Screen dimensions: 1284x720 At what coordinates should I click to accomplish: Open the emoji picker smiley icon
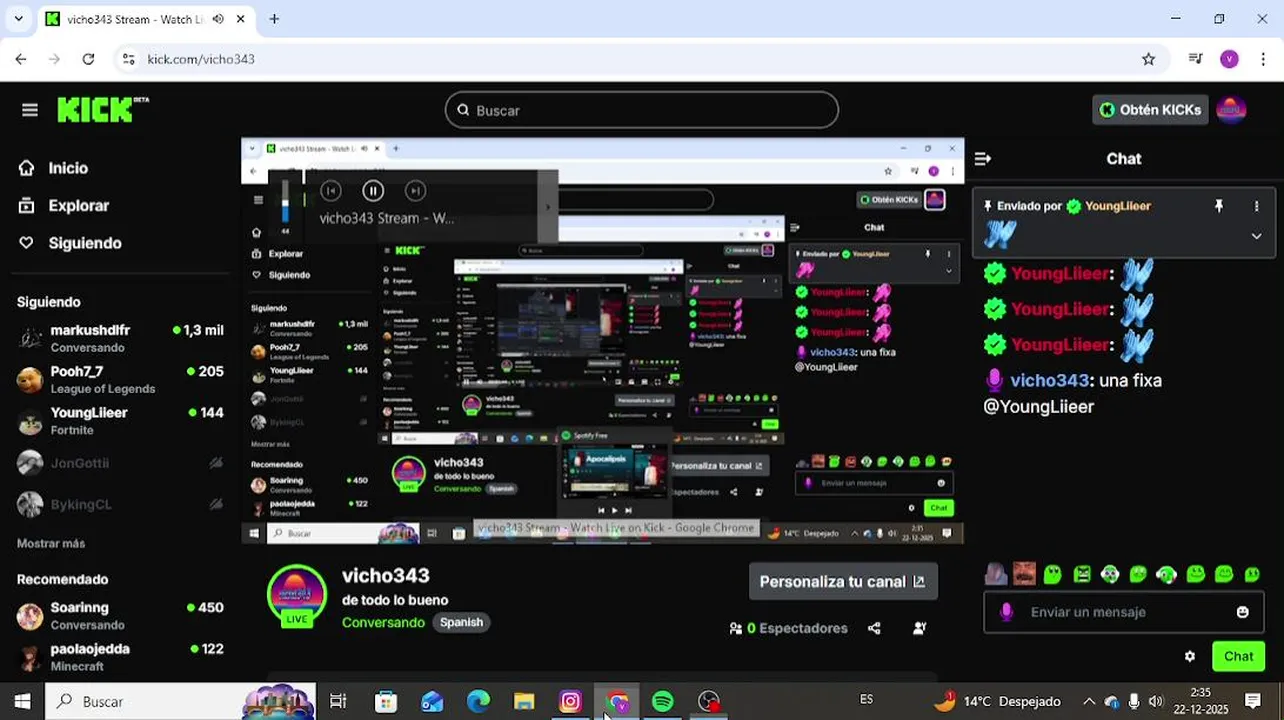coord(1243,612)
